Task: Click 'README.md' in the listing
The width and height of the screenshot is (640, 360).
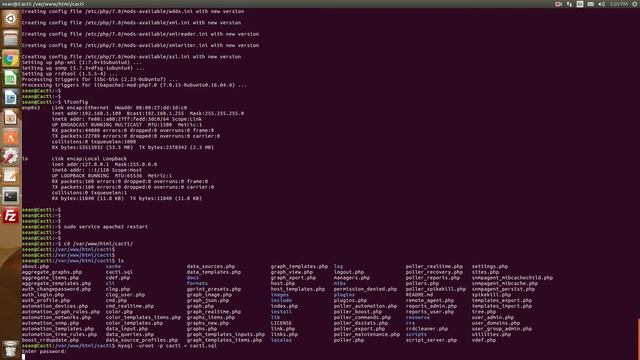Action: [419, 294]
